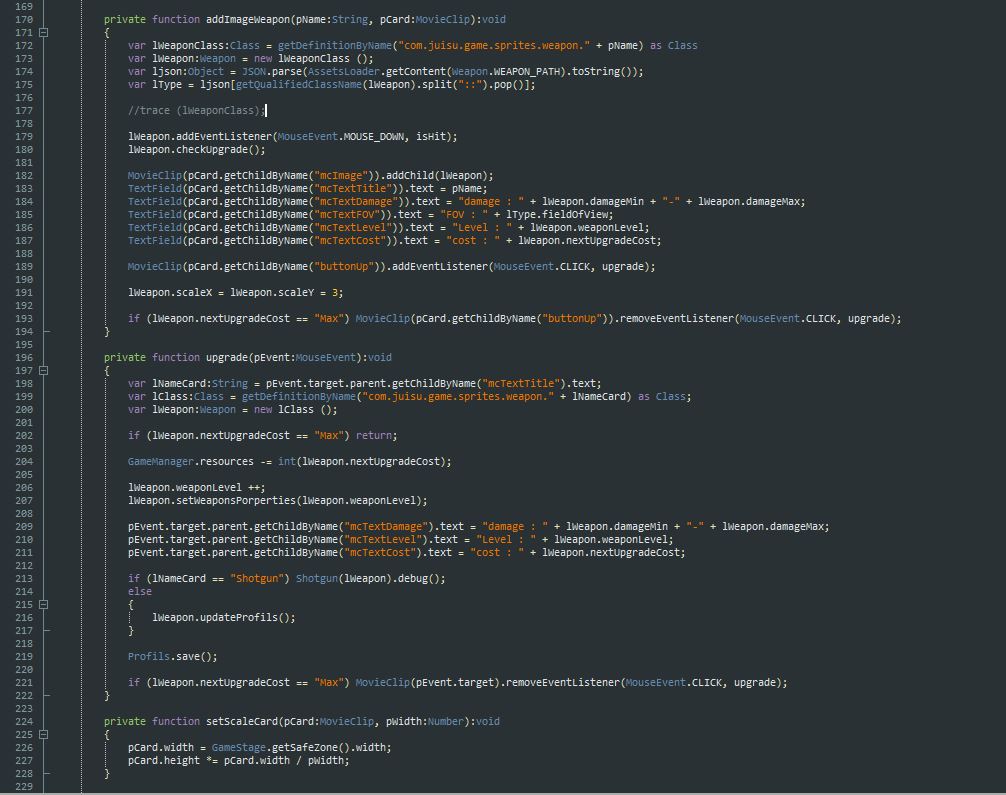The width and height of the screenshot is (1006, 795).
Task: Click line number 229 in the gutter
Action: point(24,787)
